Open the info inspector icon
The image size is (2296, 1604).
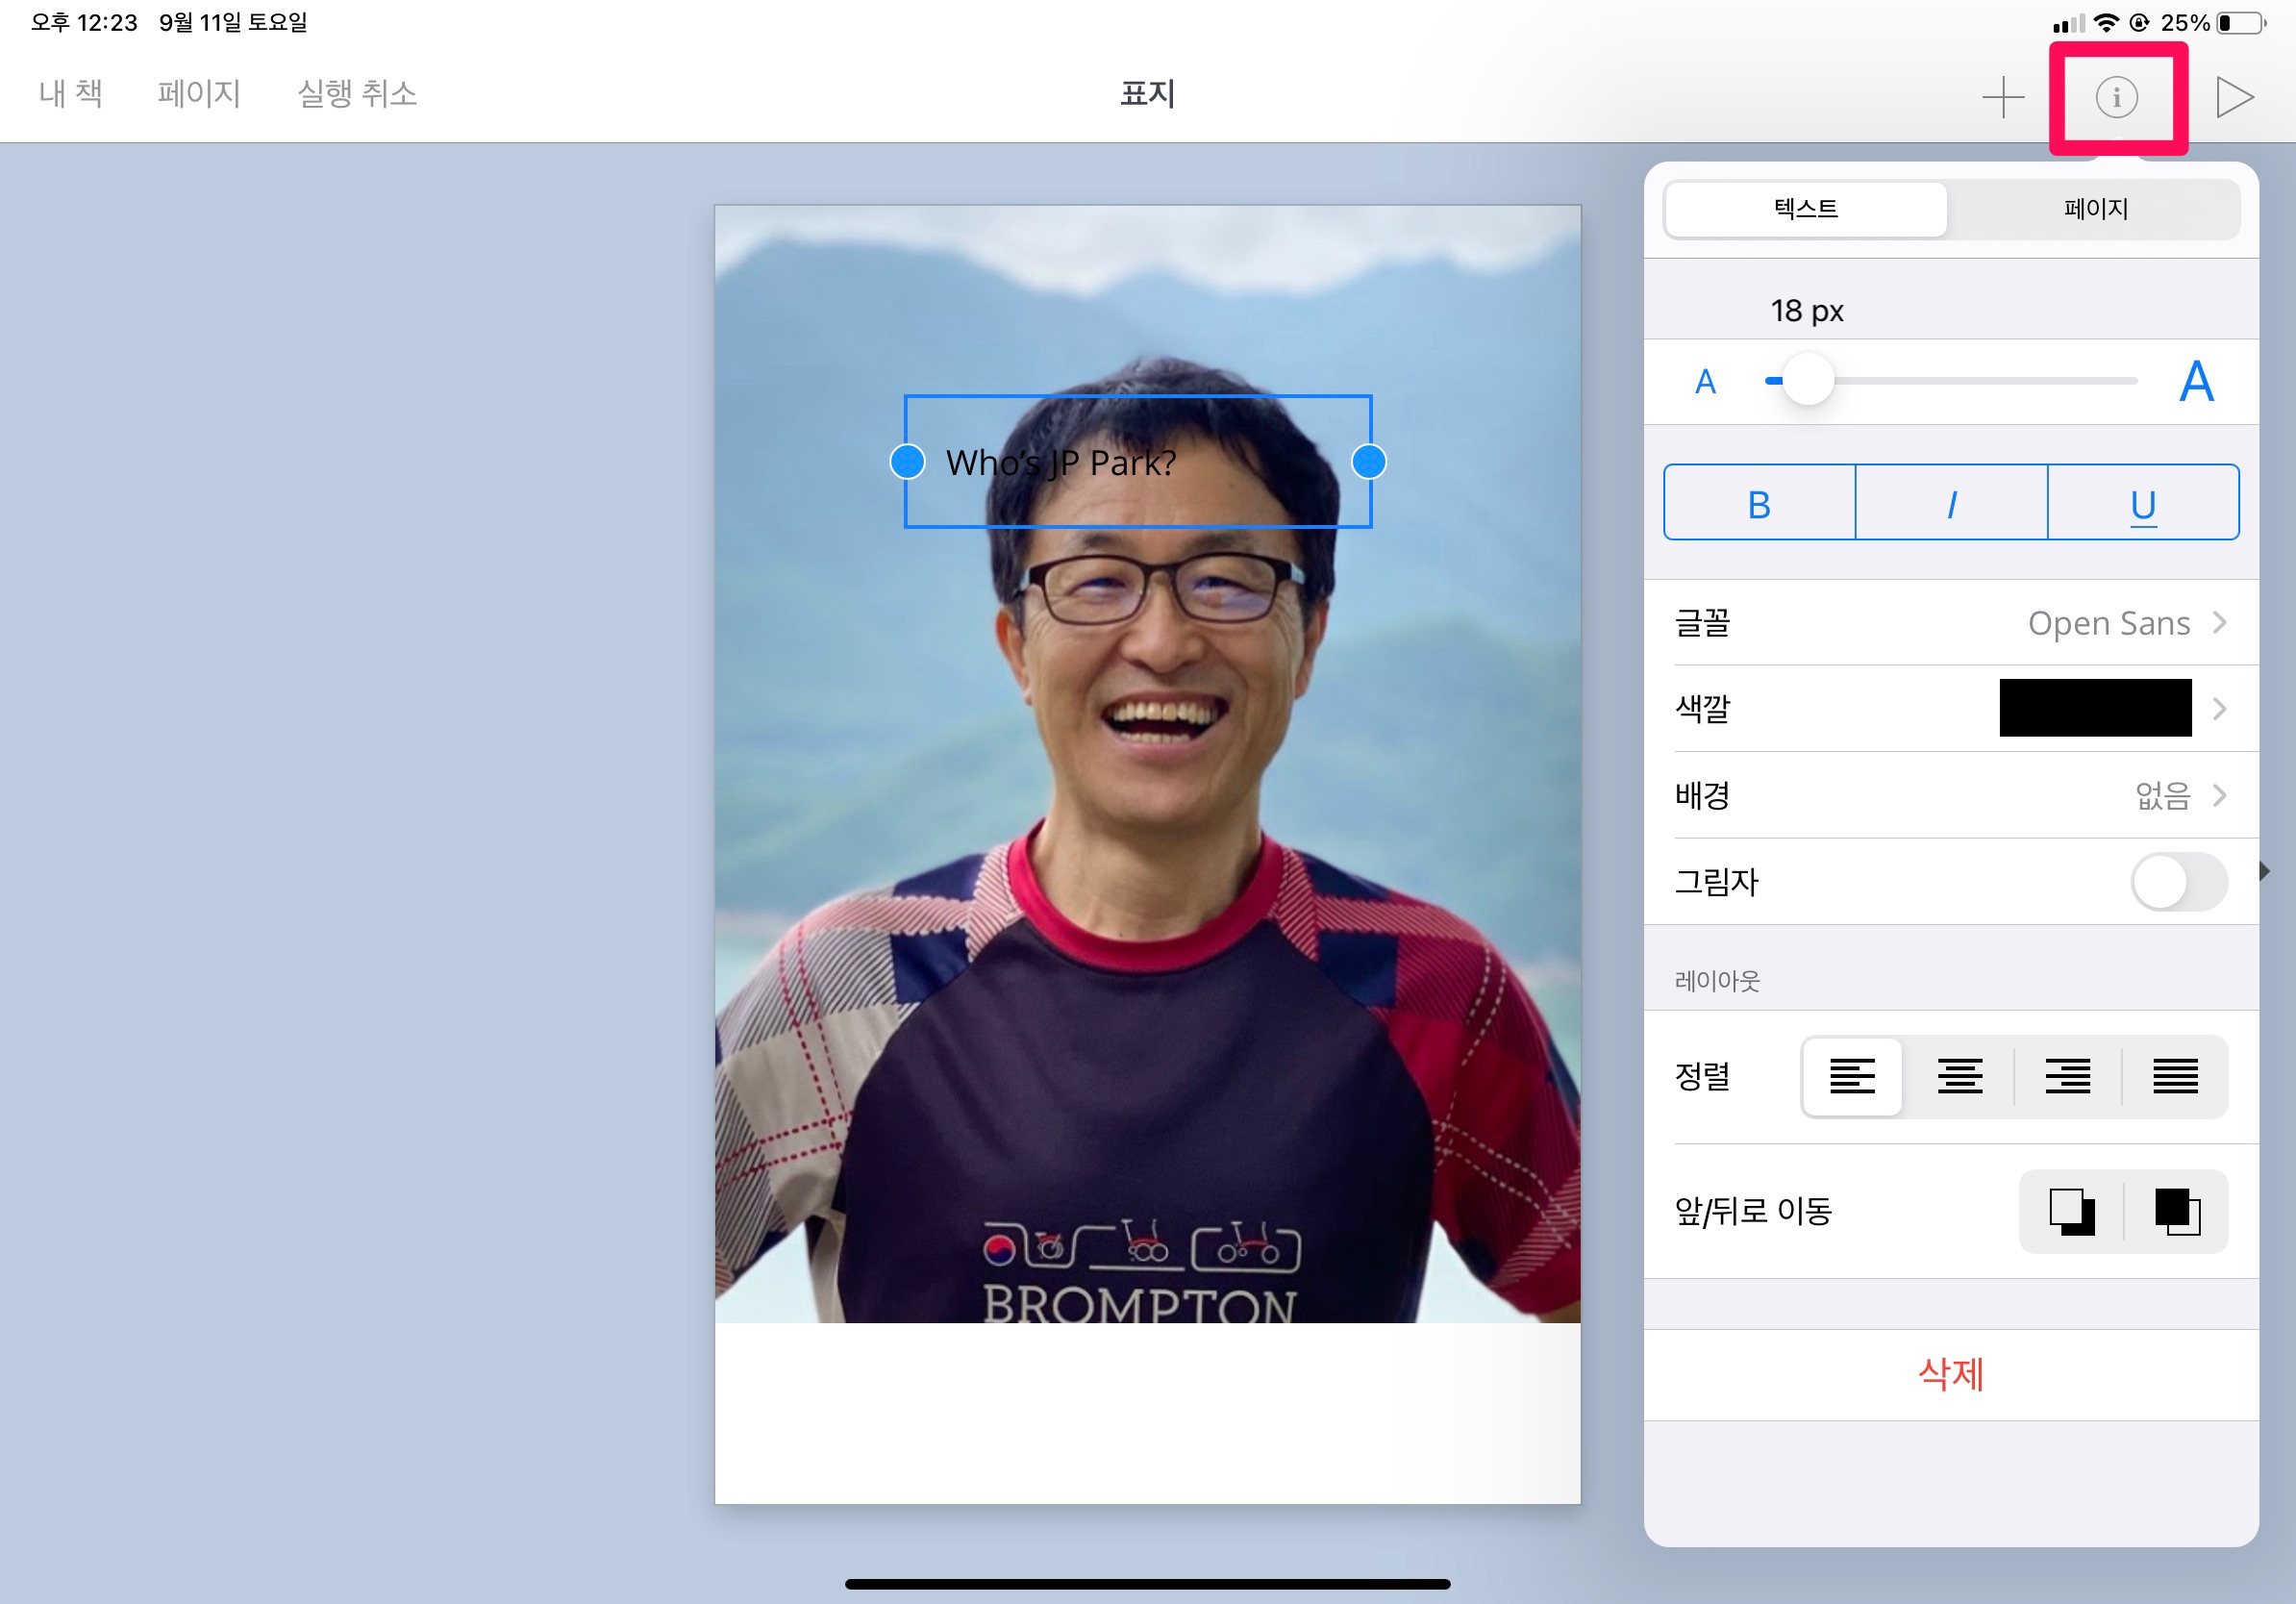pos(2116,97)
